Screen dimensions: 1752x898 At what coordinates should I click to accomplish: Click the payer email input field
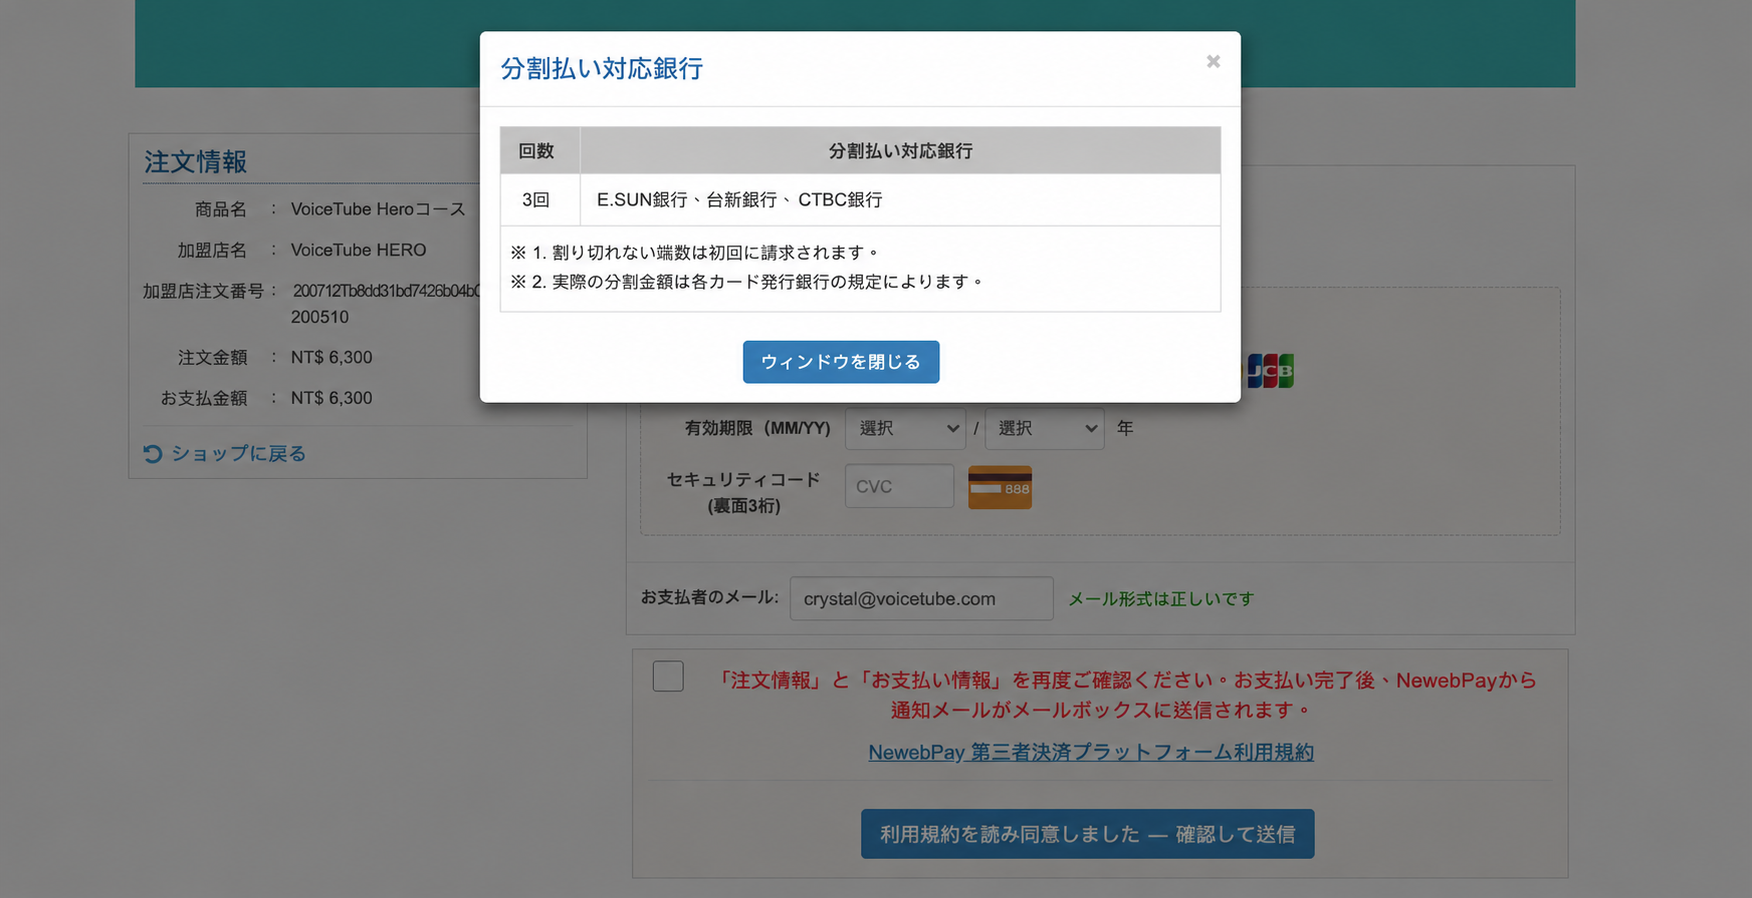921,598
